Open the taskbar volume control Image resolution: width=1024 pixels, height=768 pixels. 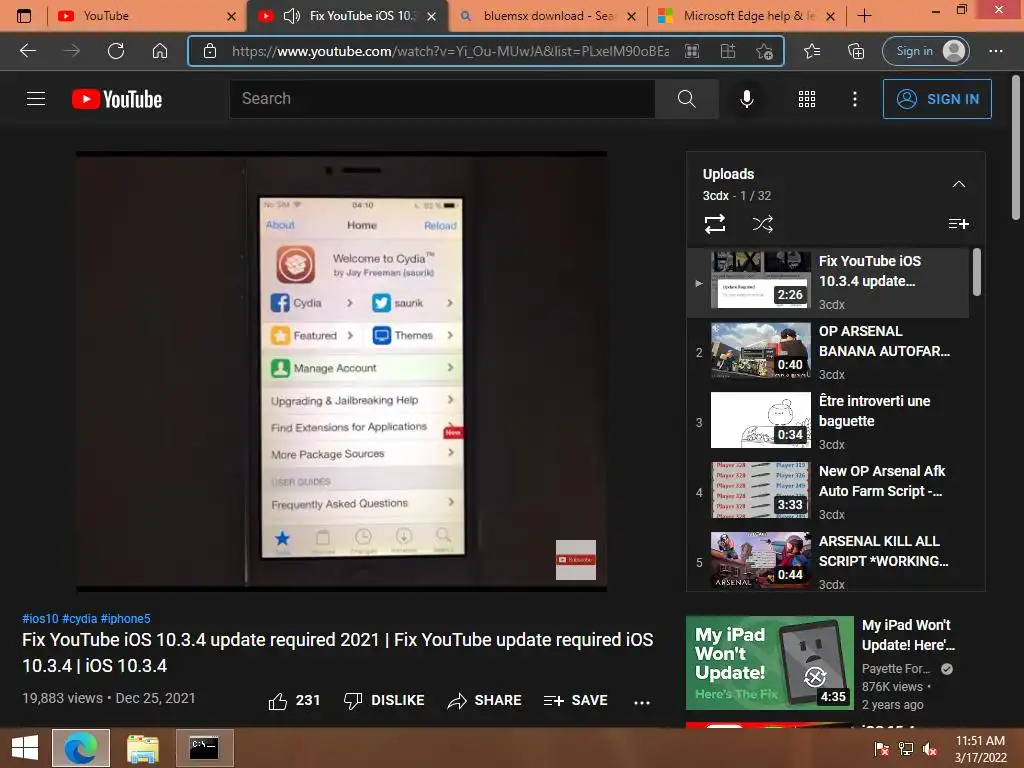click(x=930, y=748)
